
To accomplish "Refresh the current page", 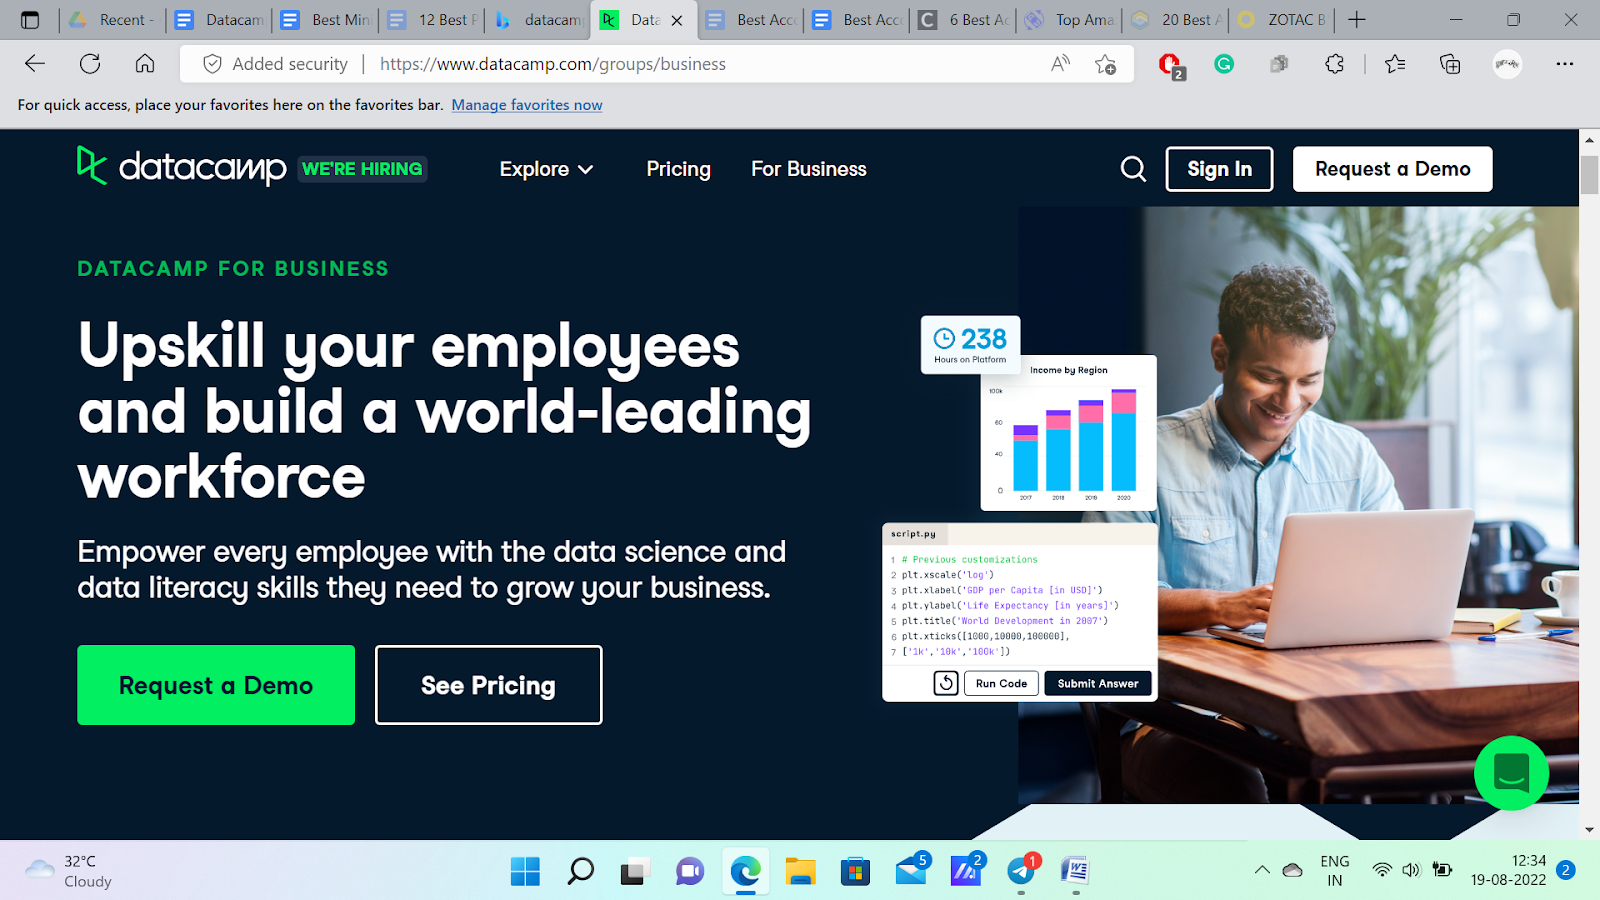I will pyautogui.click(x=90, y=64).
